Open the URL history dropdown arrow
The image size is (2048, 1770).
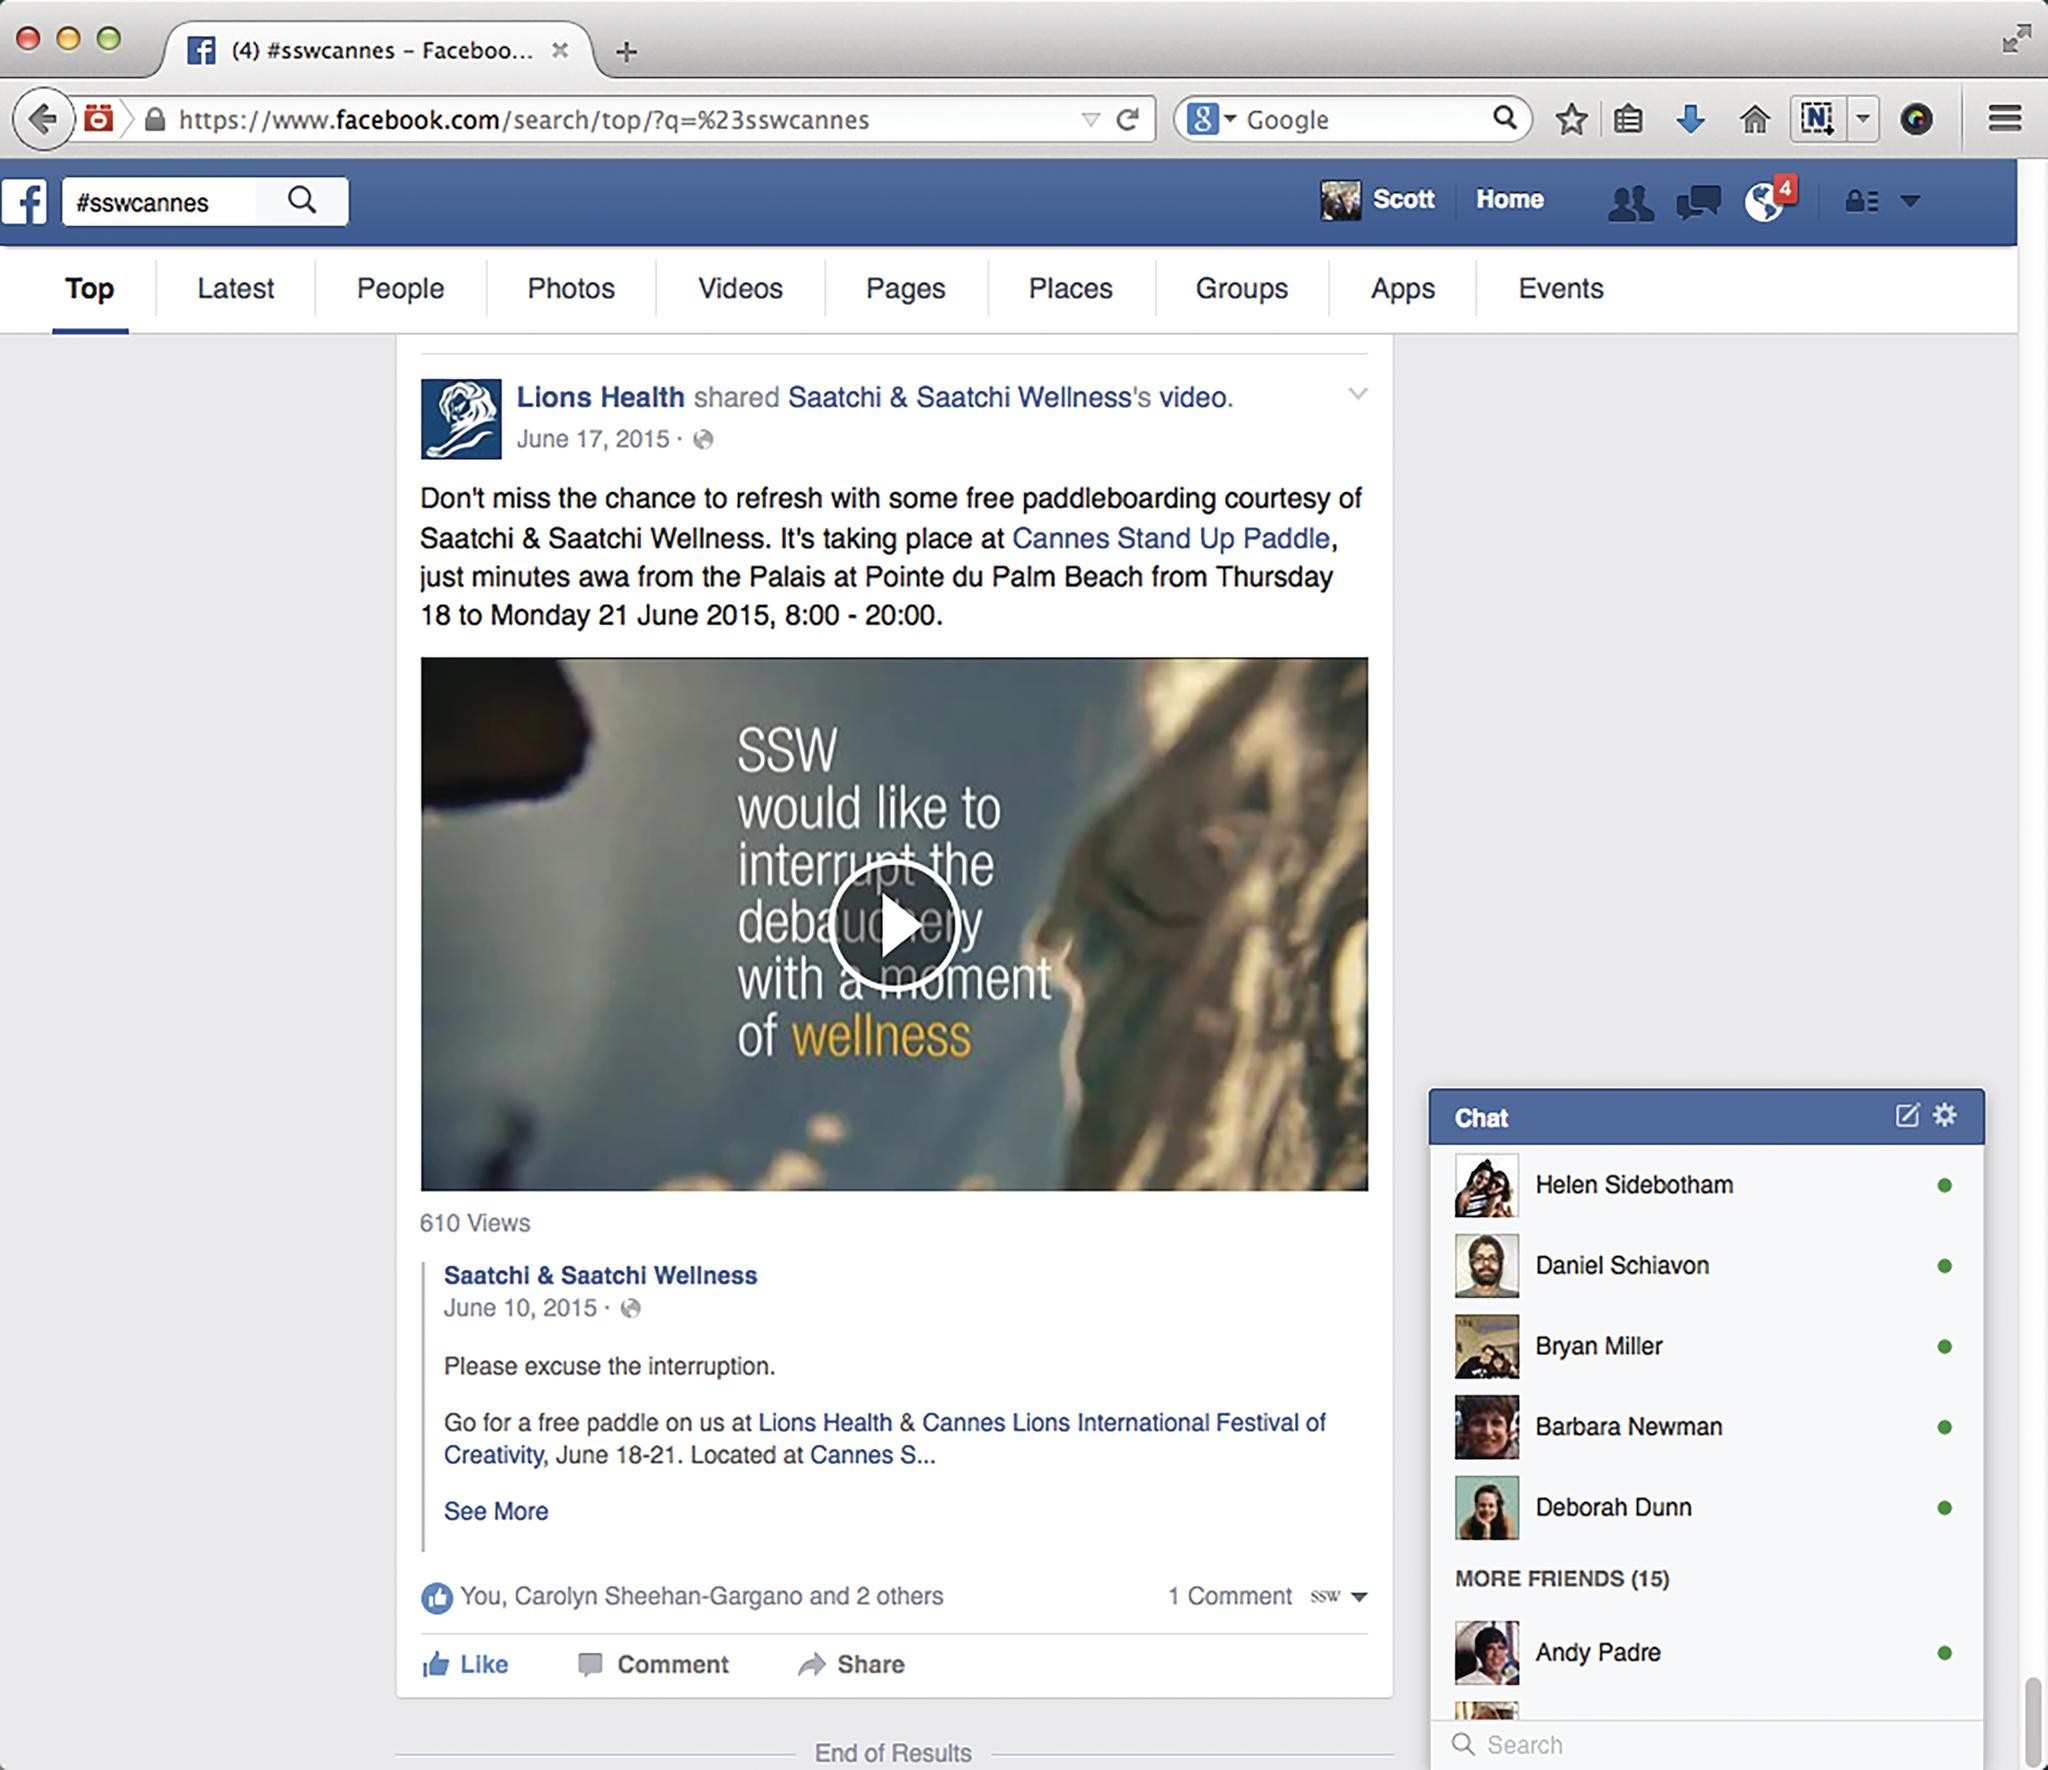coord(1090,120)
